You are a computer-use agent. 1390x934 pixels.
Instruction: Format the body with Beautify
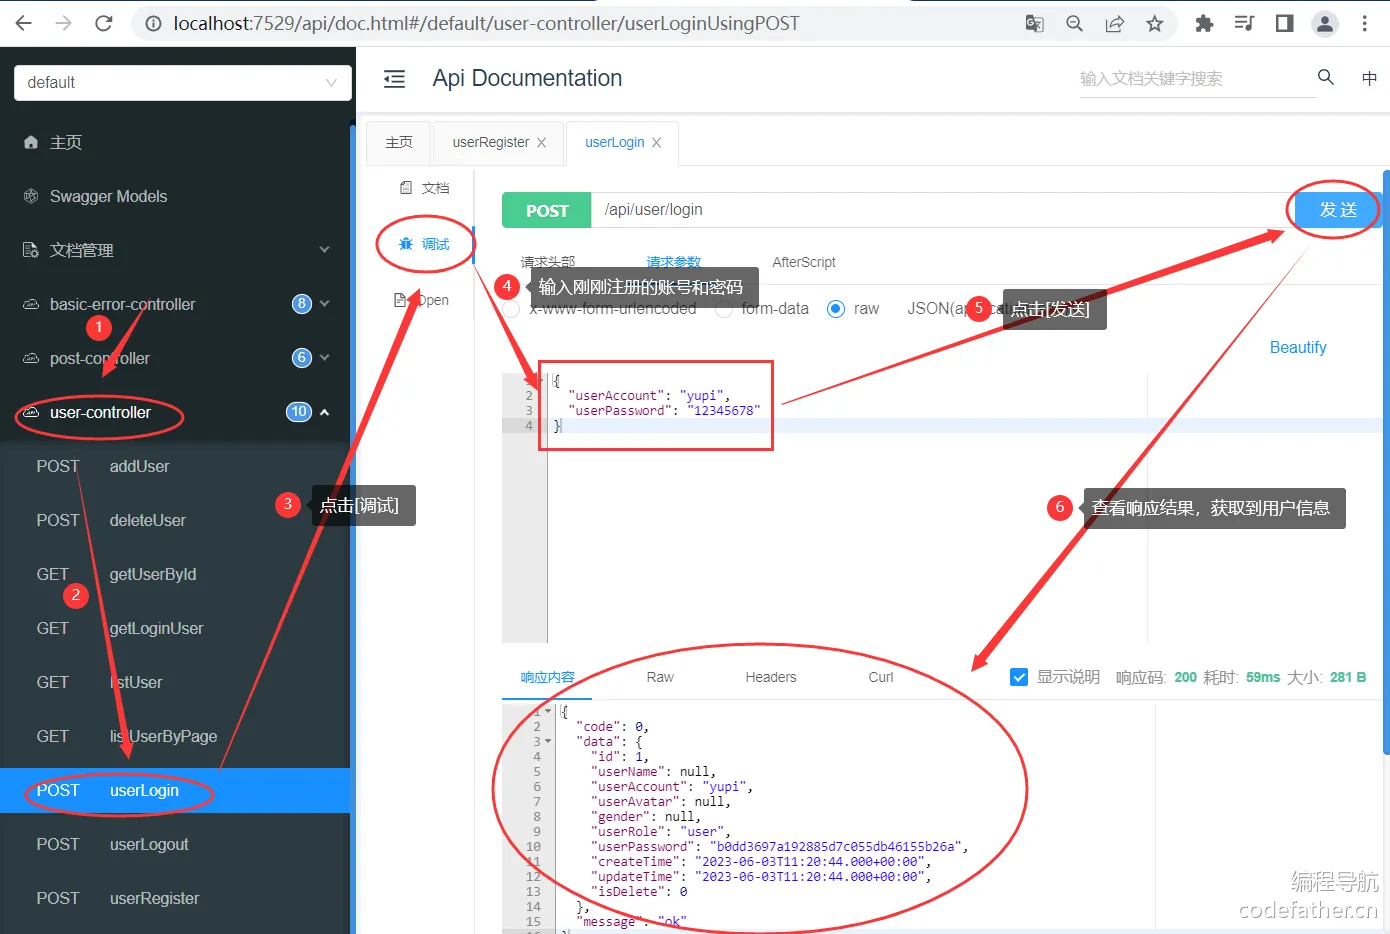(x=1298, y=347)
